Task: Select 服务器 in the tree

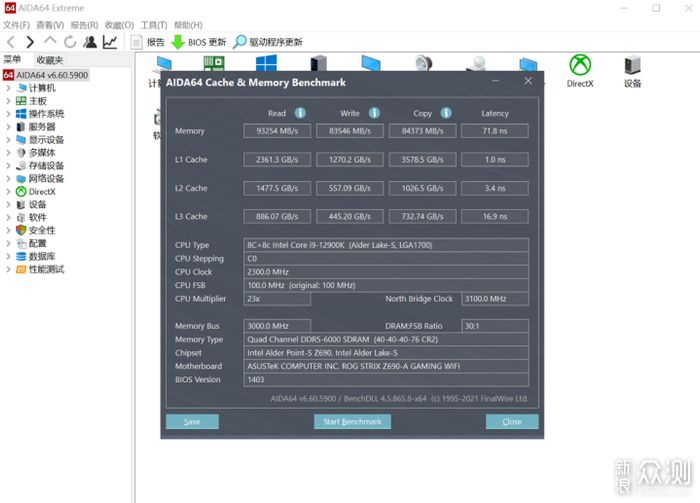Action: (x=42, y=127)
